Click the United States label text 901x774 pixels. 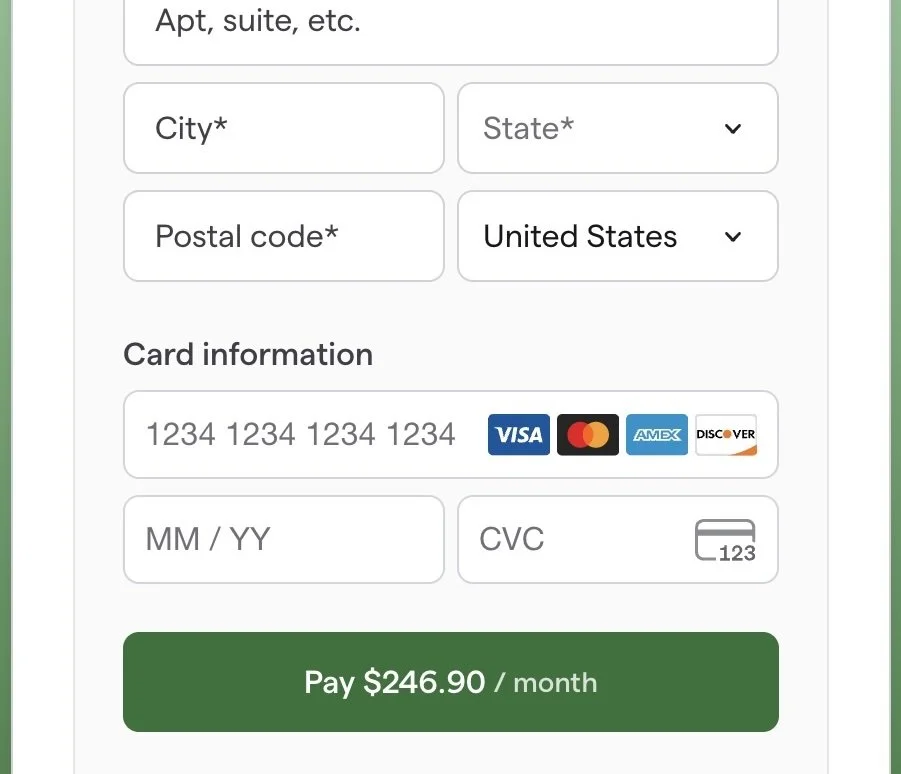[x=580, y=236]
